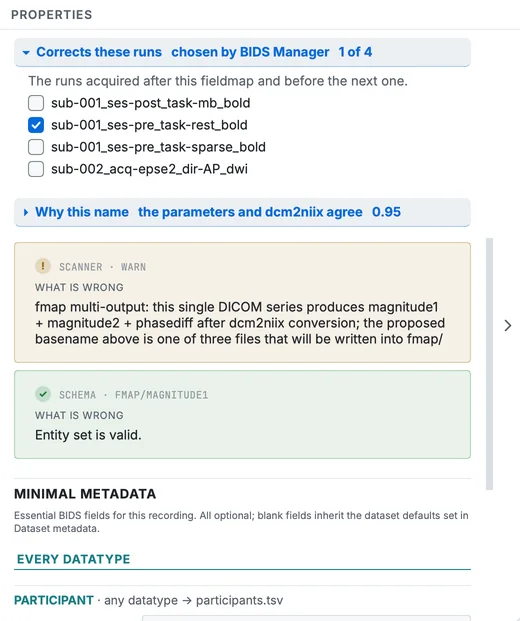The image size is (520, 621).
Task: Click the PROPERTIES panel header
Action: pyautogui.click(x=51, y=15)
